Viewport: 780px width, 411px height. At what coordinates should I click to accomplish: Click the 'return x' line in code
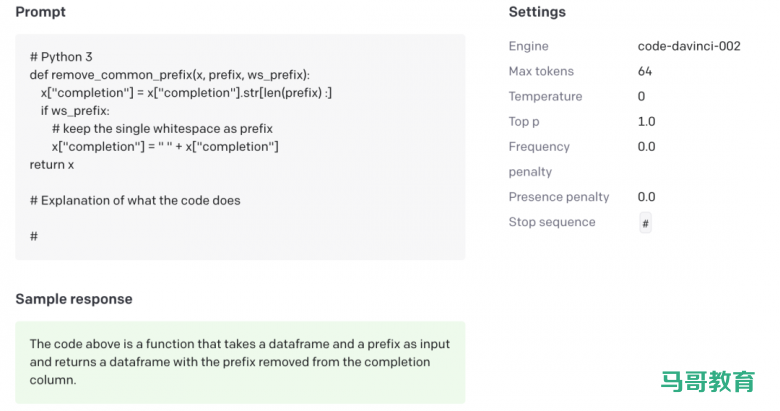(52, 164)
